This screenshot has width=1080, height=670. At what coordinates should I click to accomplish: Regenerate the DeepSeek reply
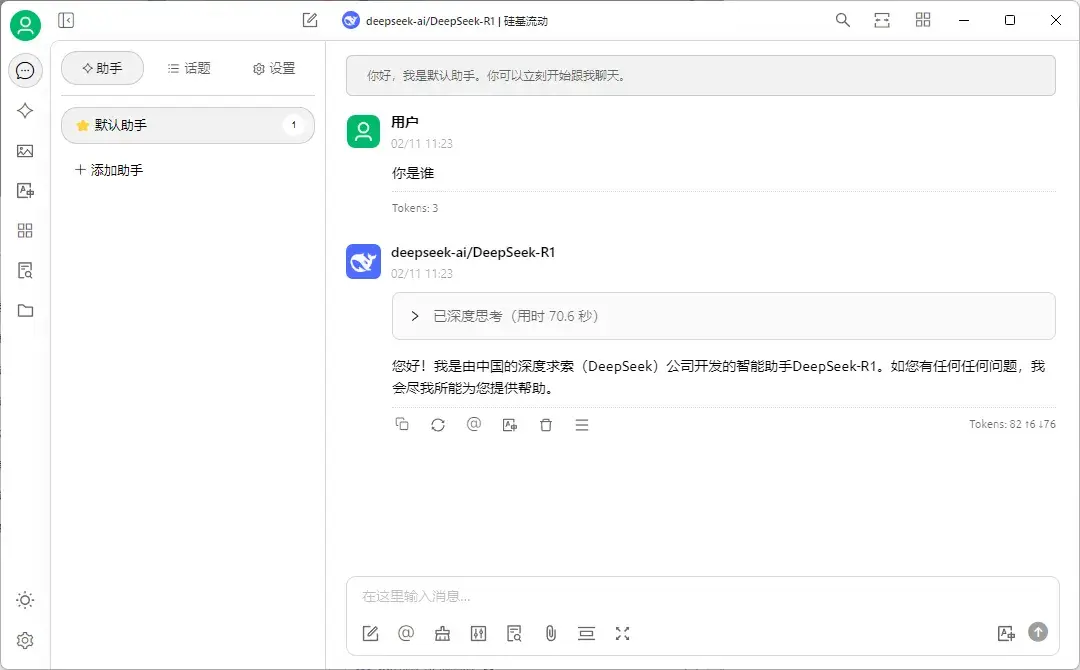point(438,425)
